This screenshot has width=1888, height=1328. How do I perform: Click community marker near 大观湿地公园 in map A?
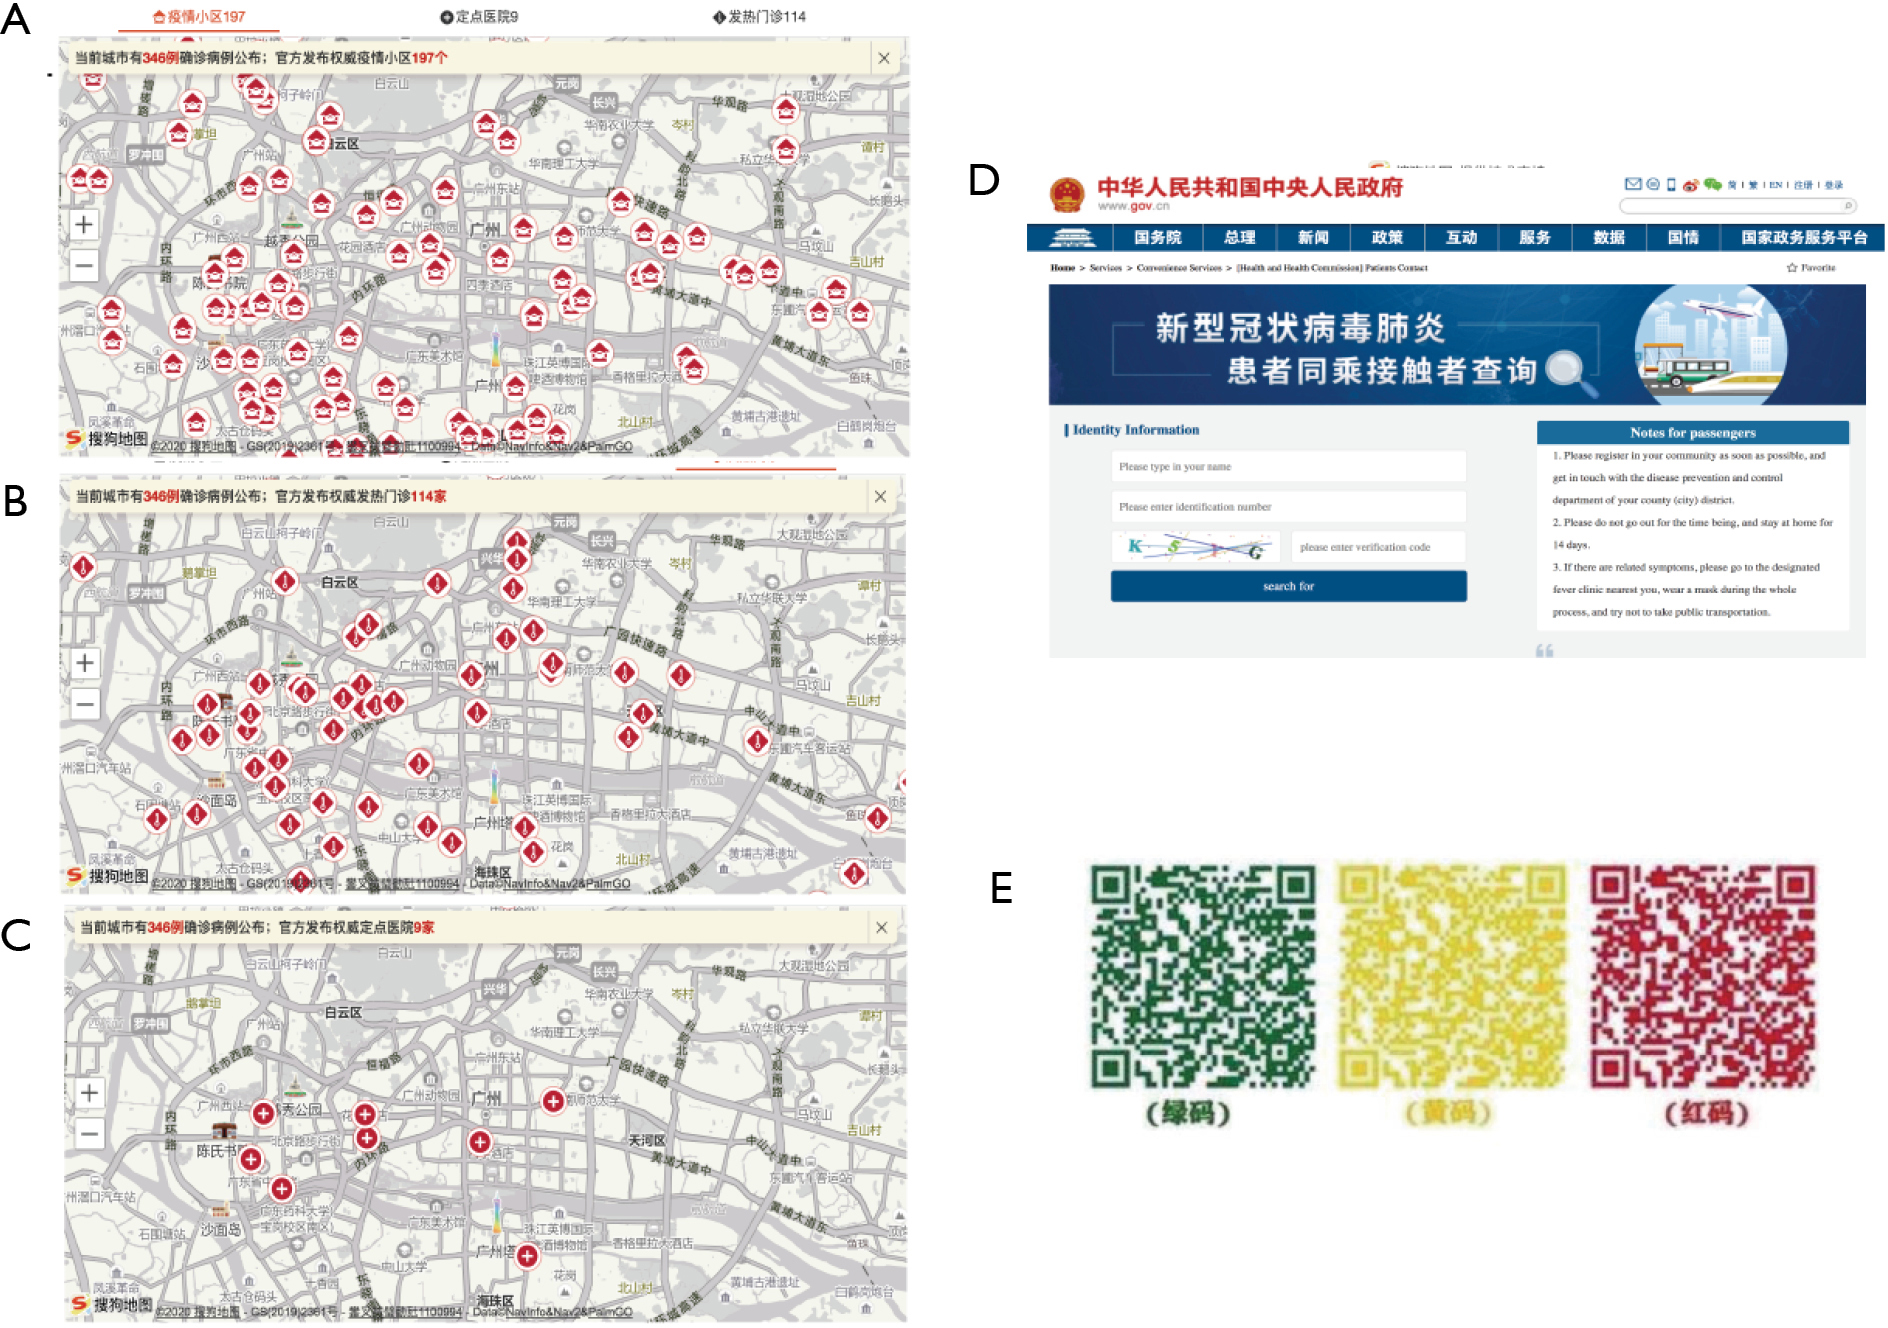point(786,110)
